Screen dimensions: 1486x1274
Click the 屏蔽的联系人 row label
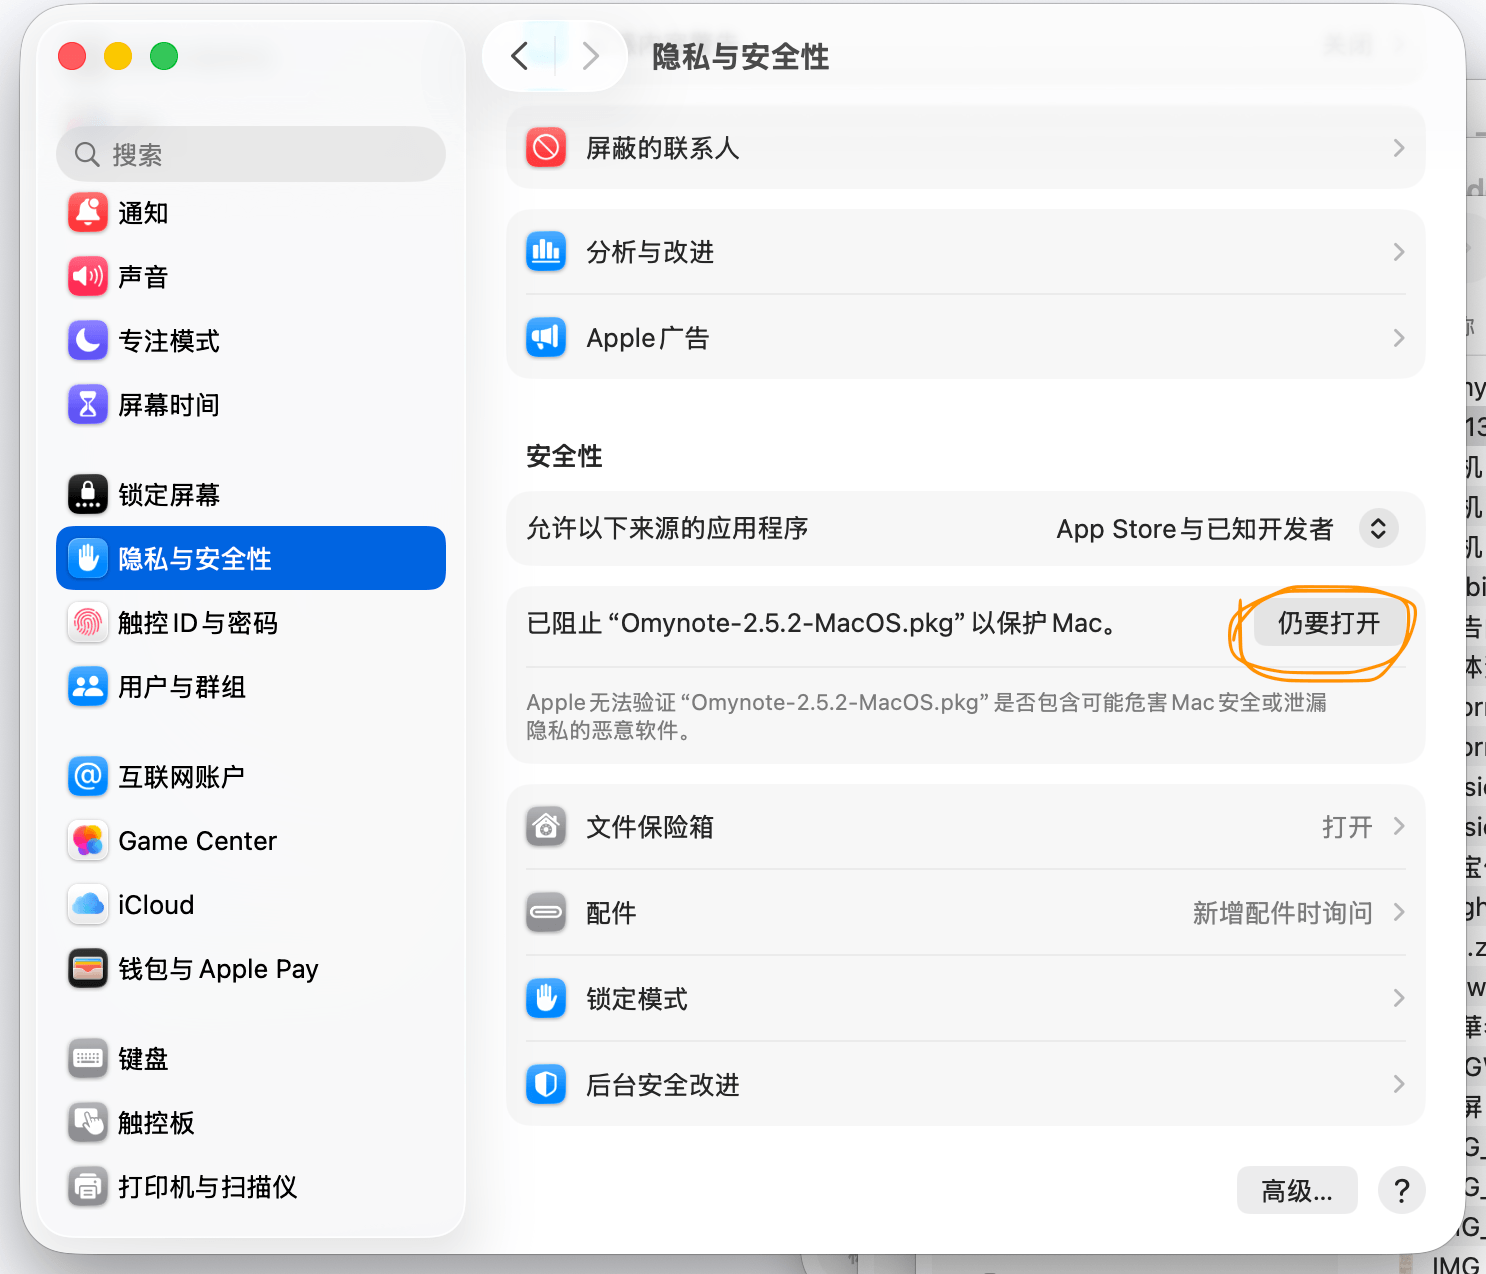point(663,149)
